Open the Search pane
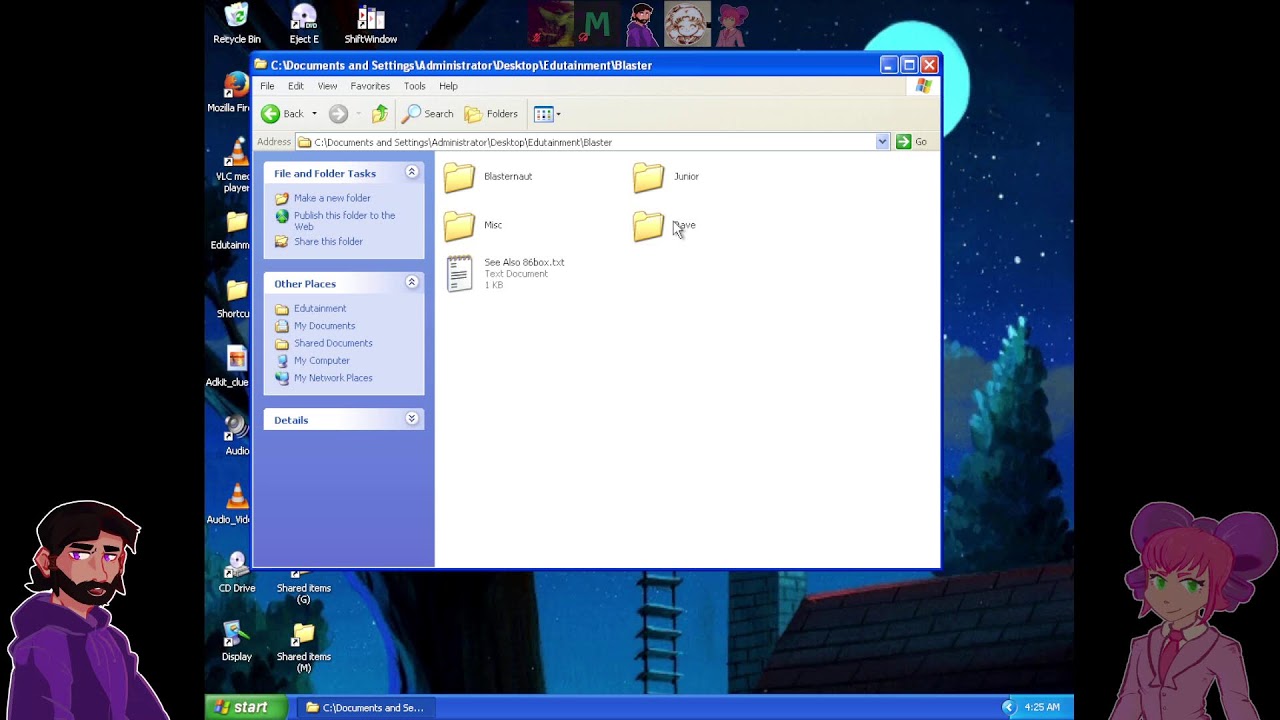The width and height of the screenshot is (1280, 720). pyautogui.click(x=428, y=114)
